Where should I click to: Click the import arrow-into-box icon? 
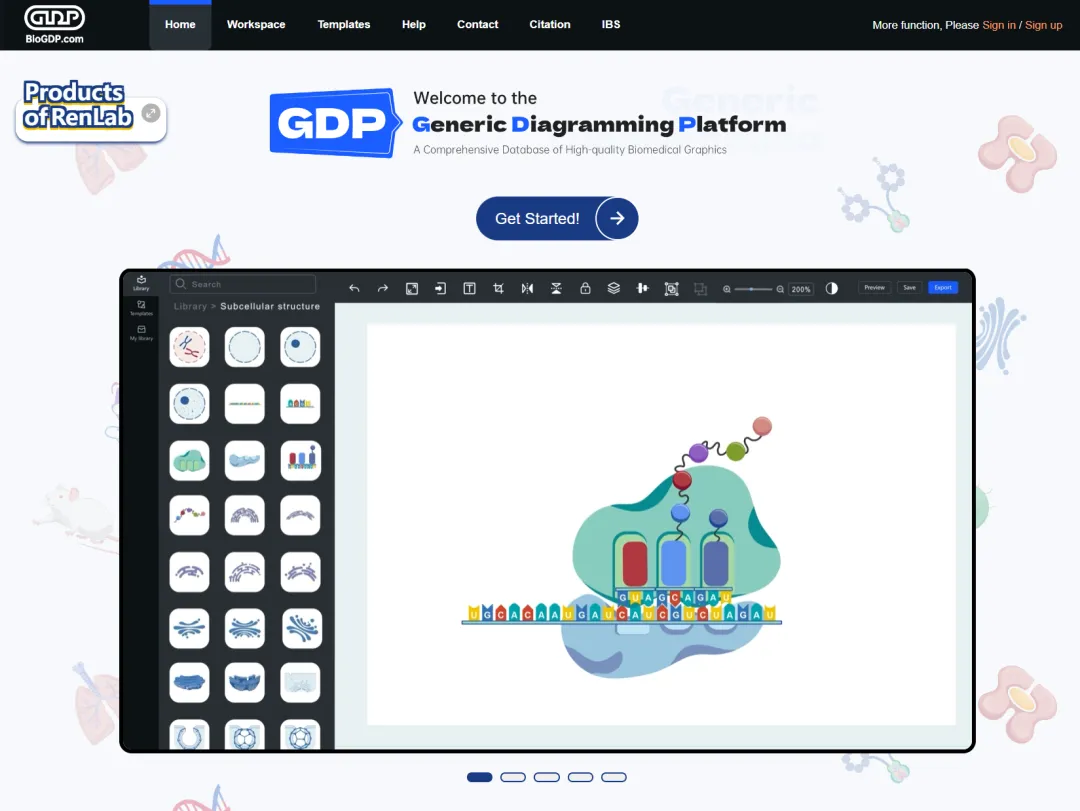pos(441,289)
